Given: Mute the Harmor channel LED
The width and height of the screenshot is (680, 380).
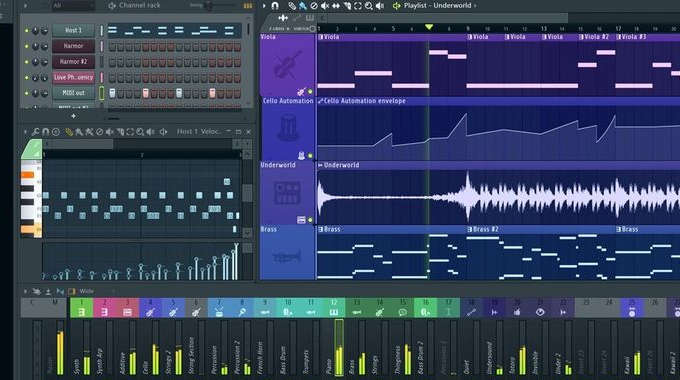Looking at the screenshot, I should [x=26, y=46].
